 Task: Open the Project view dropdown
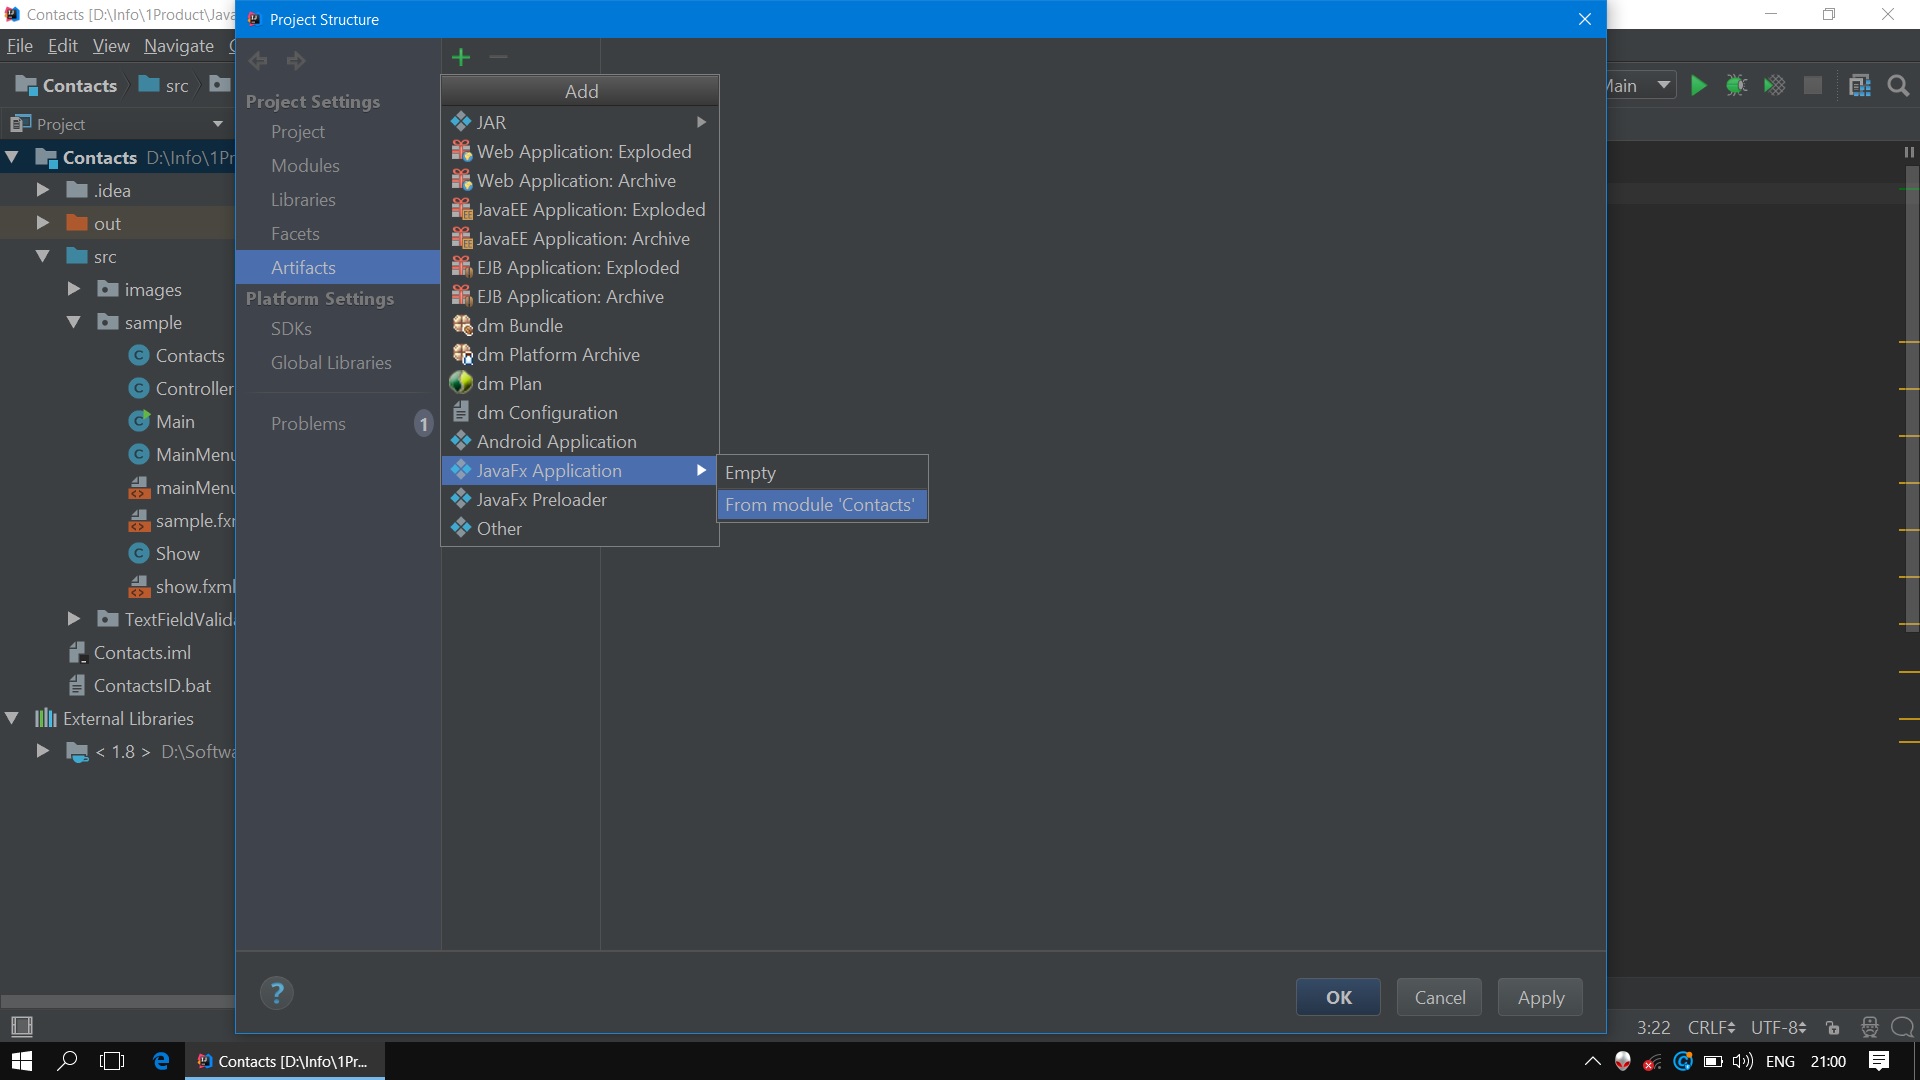click(x=217, y=124)
